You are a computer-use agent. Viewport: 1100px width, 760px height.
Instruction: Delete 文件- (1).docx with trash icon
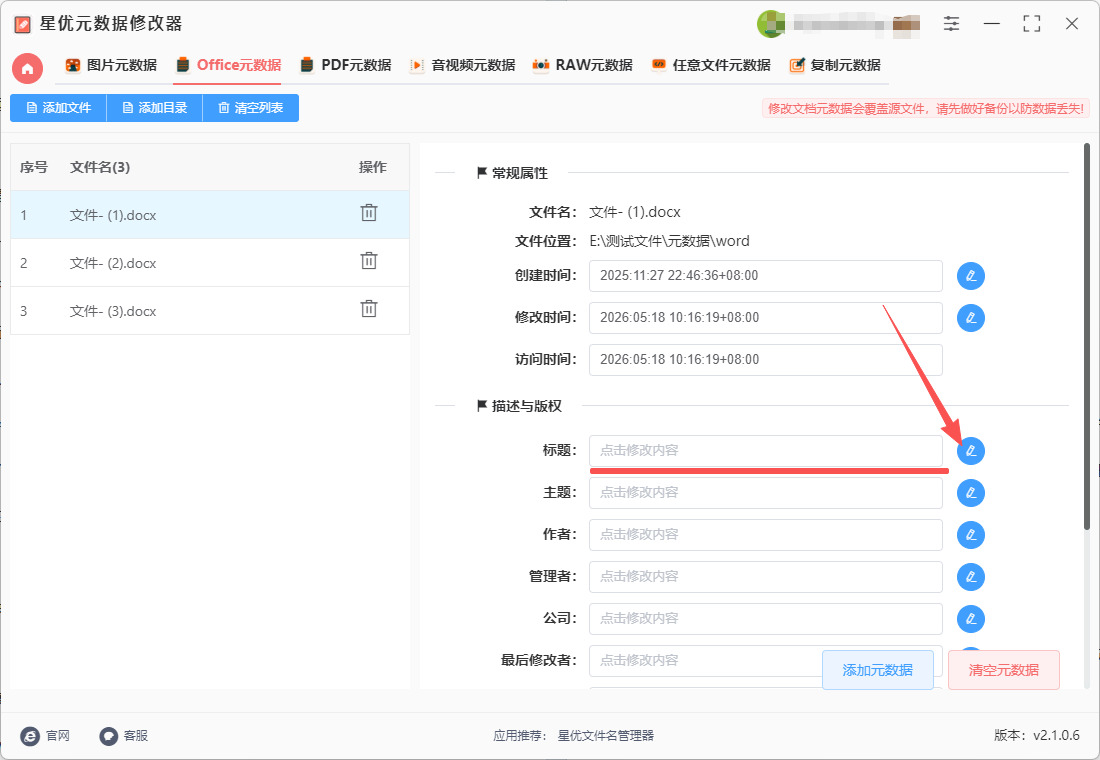tap(369, 213)
